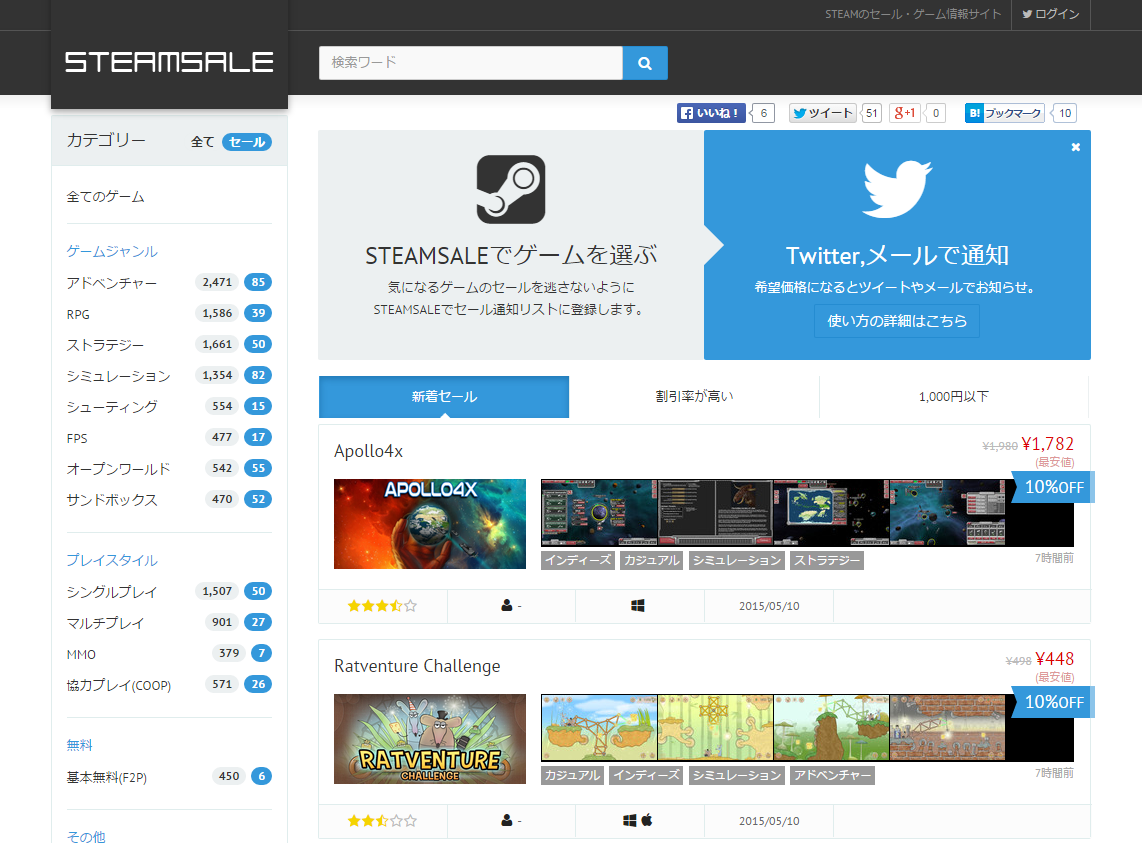
Task: Toggle the セール category filter pill
Action: click(x=247, y=142)
